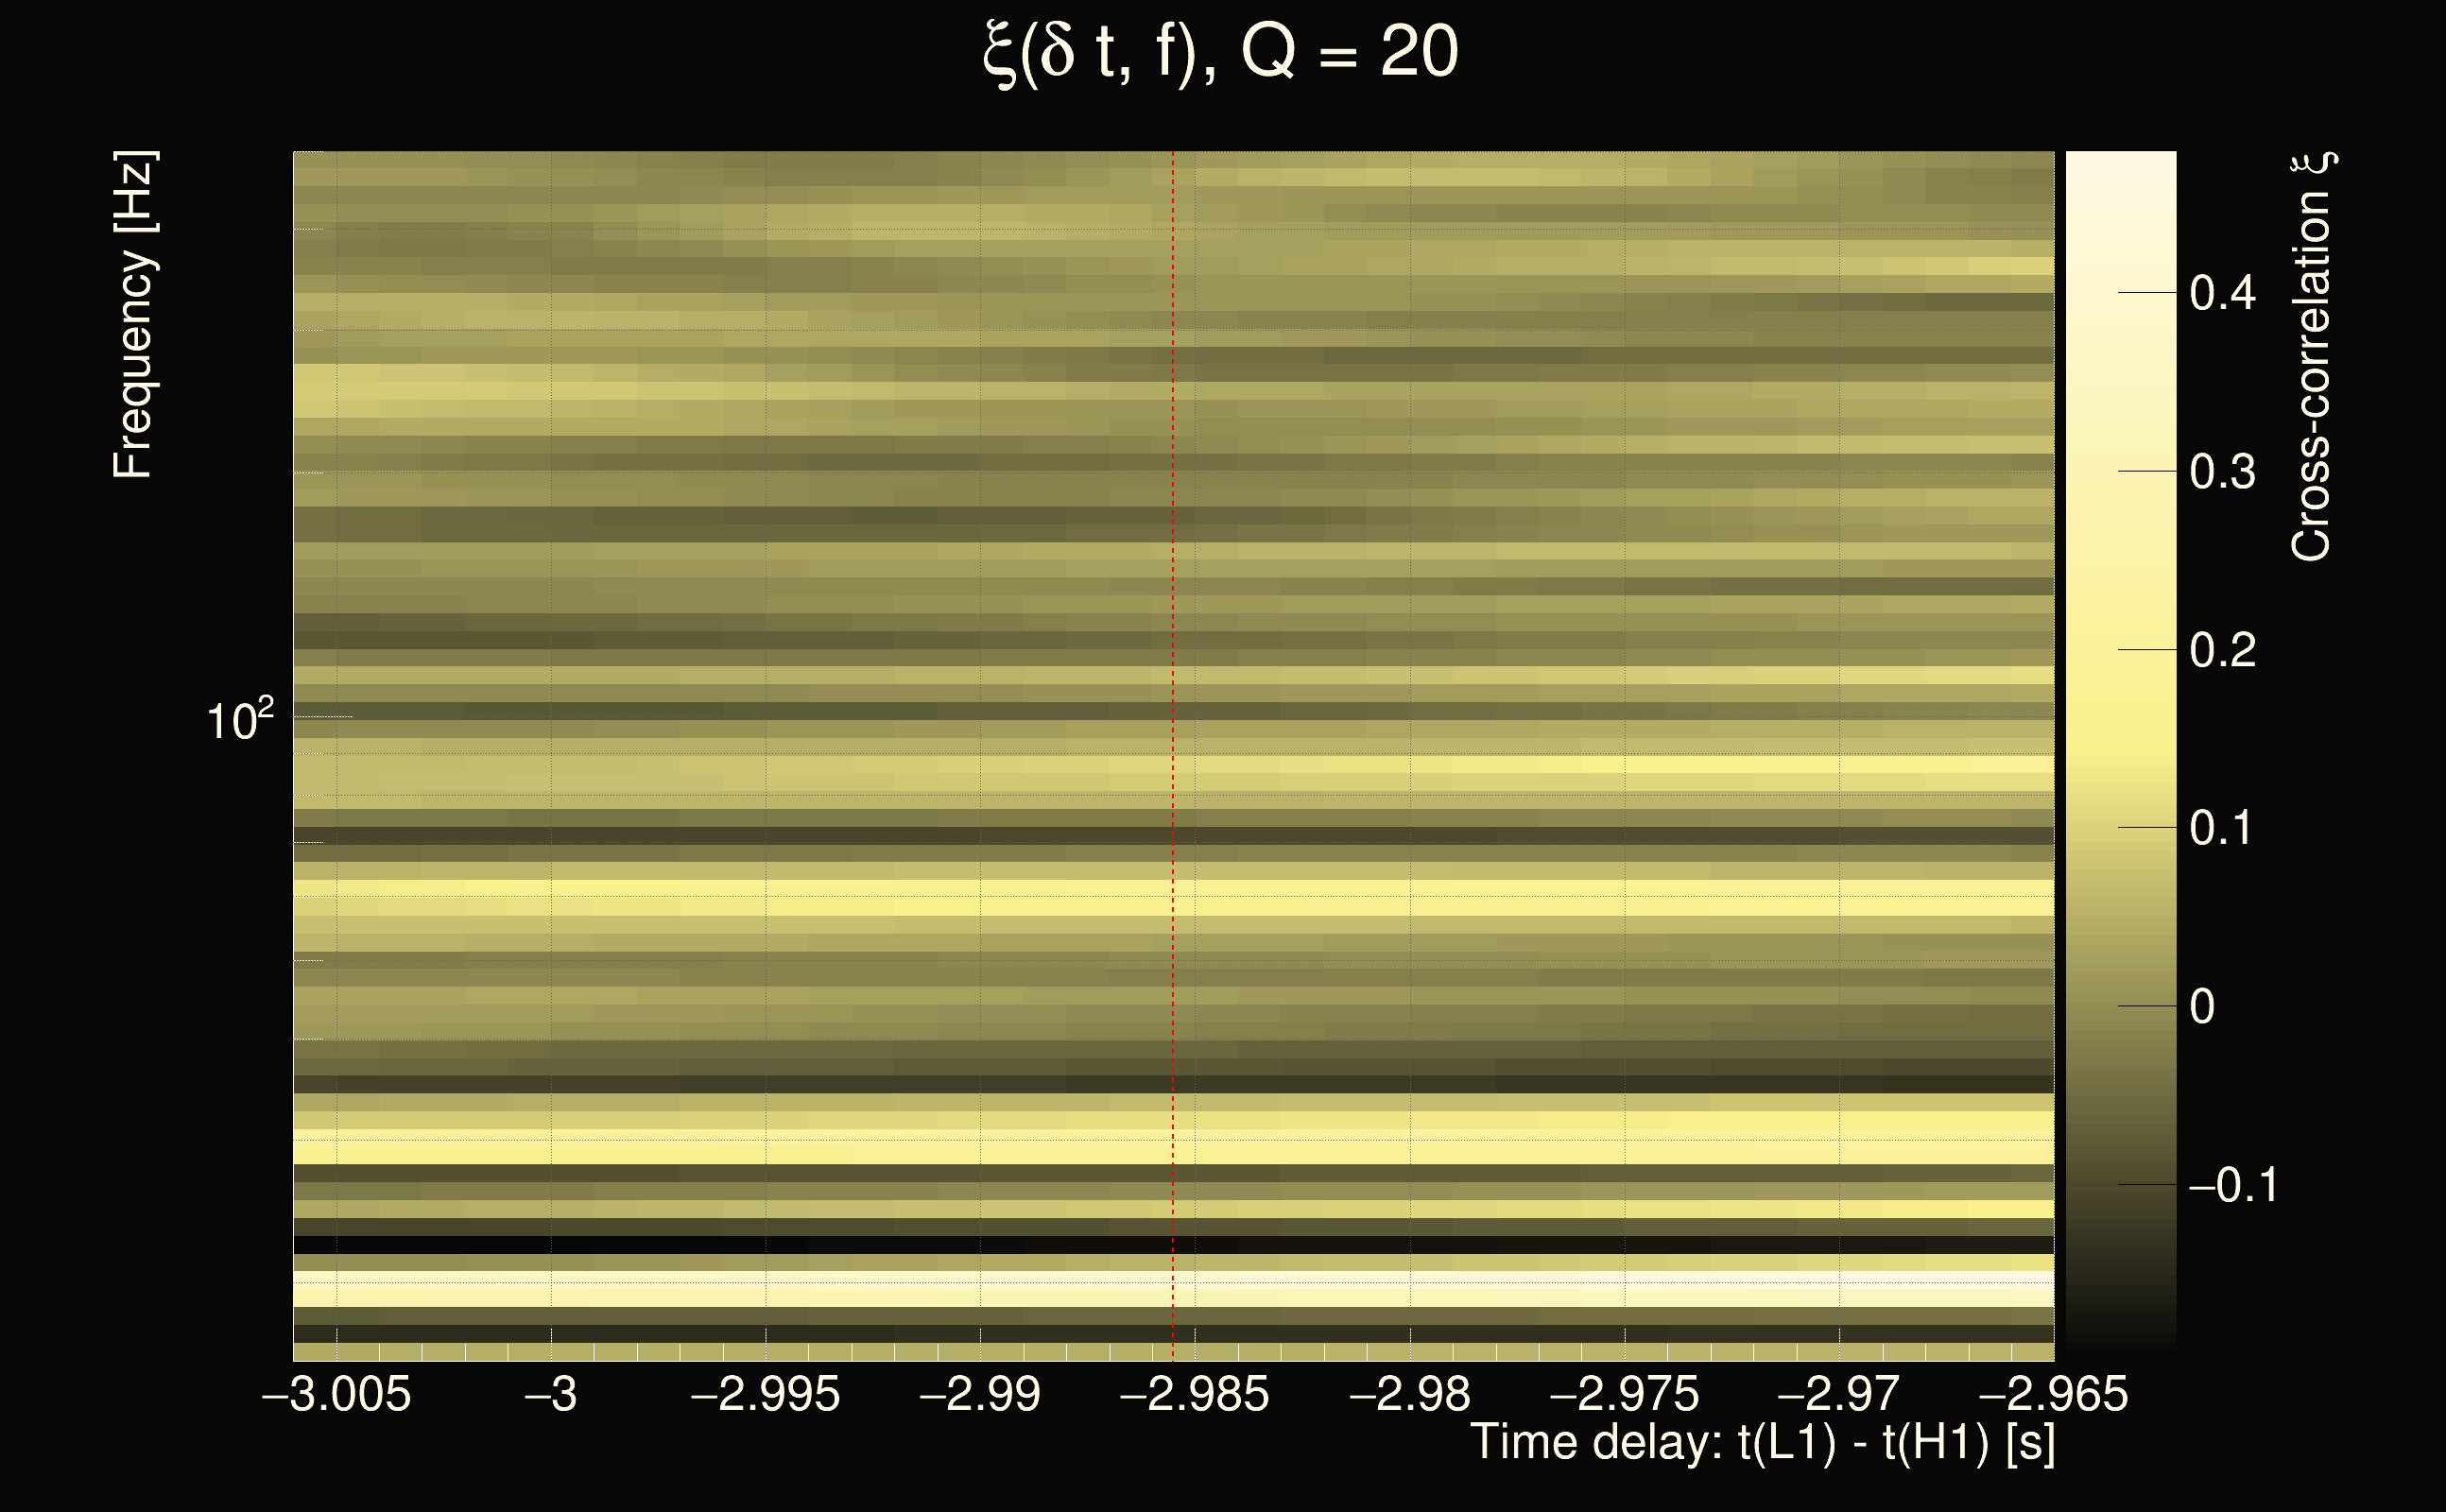The width and height of the screenshot is (2446, 1512).
Task: Click the –2.965 x-axis tick label
Action: click(x=2053, y=1394)
